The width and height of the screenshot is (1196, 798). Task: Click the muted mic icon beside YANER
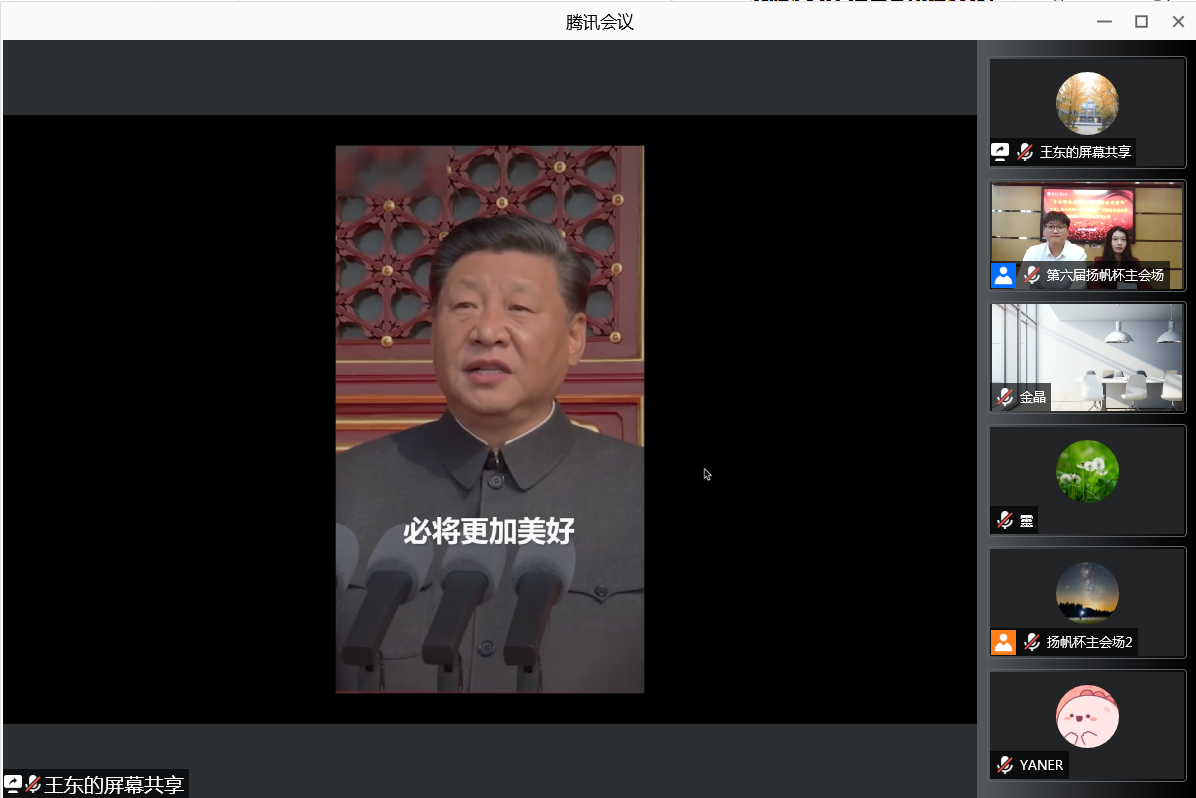pos(1005,765)
